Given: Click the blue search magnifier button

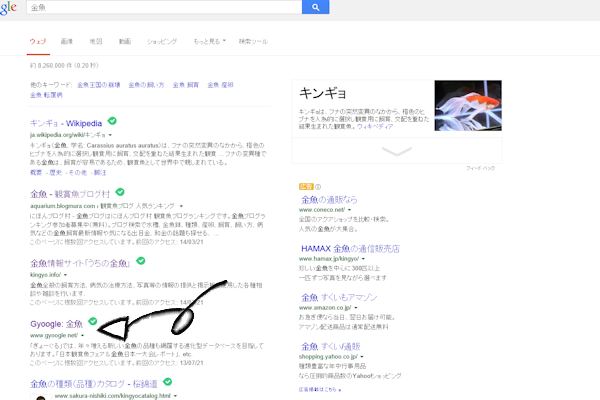Looking at the screenshot, I should (315, 7).
